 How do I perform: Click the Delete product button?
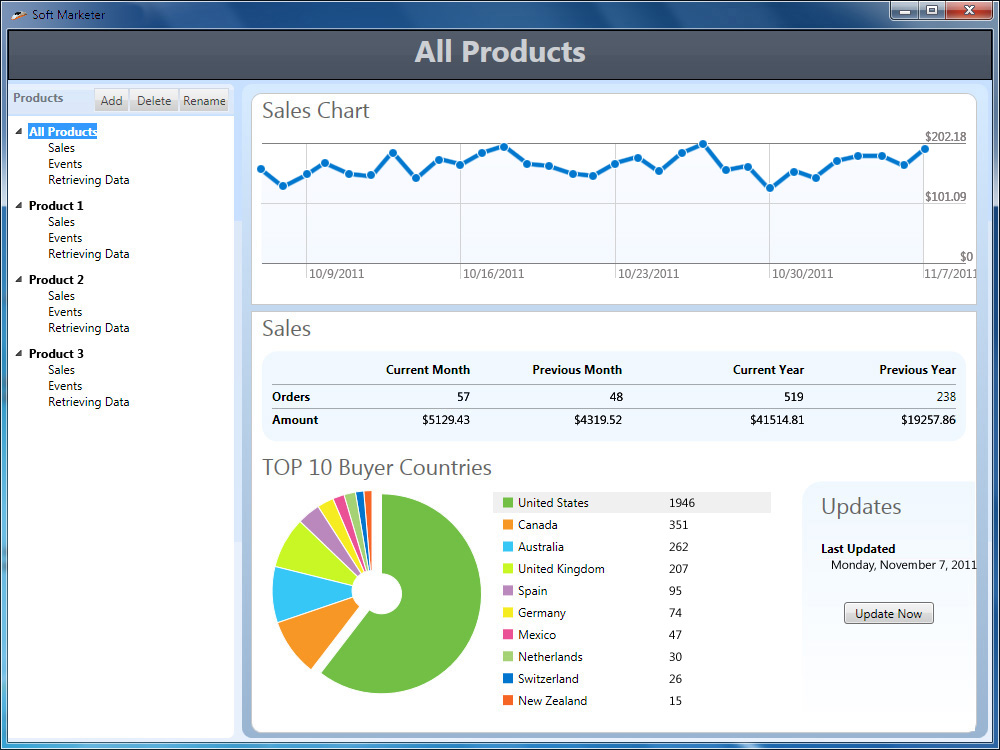point(154,100)
